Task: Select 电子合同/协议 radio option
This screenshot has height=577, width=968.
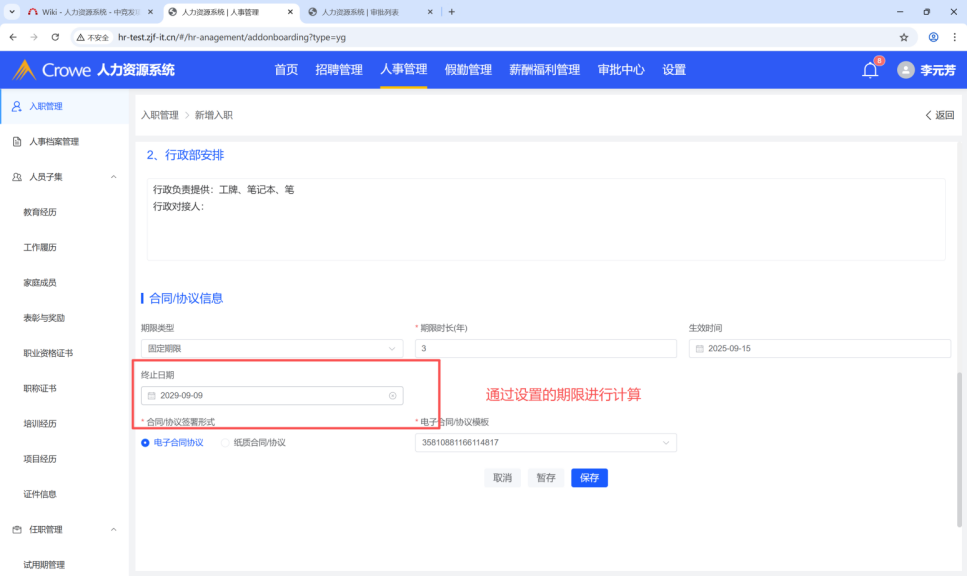Action: click(146, 442)
